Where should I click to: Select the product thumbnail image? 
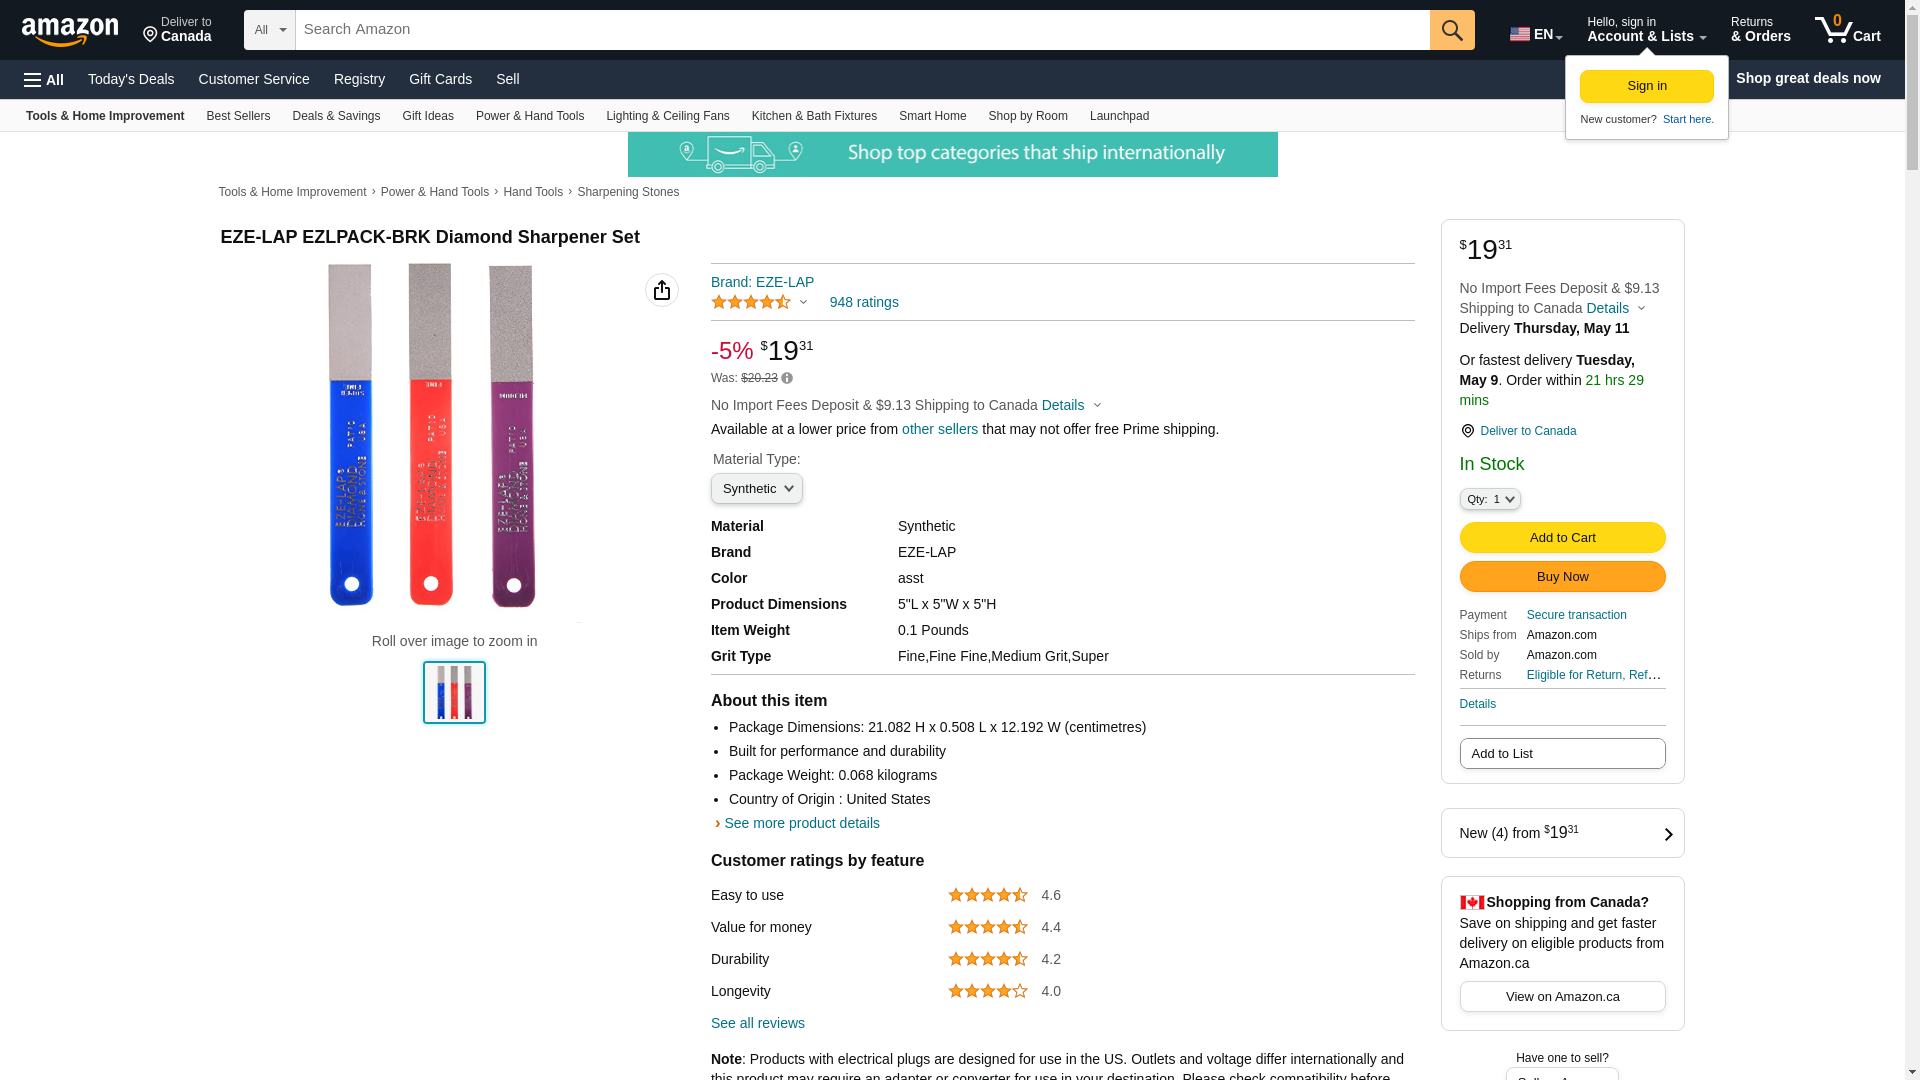point(454,692)
